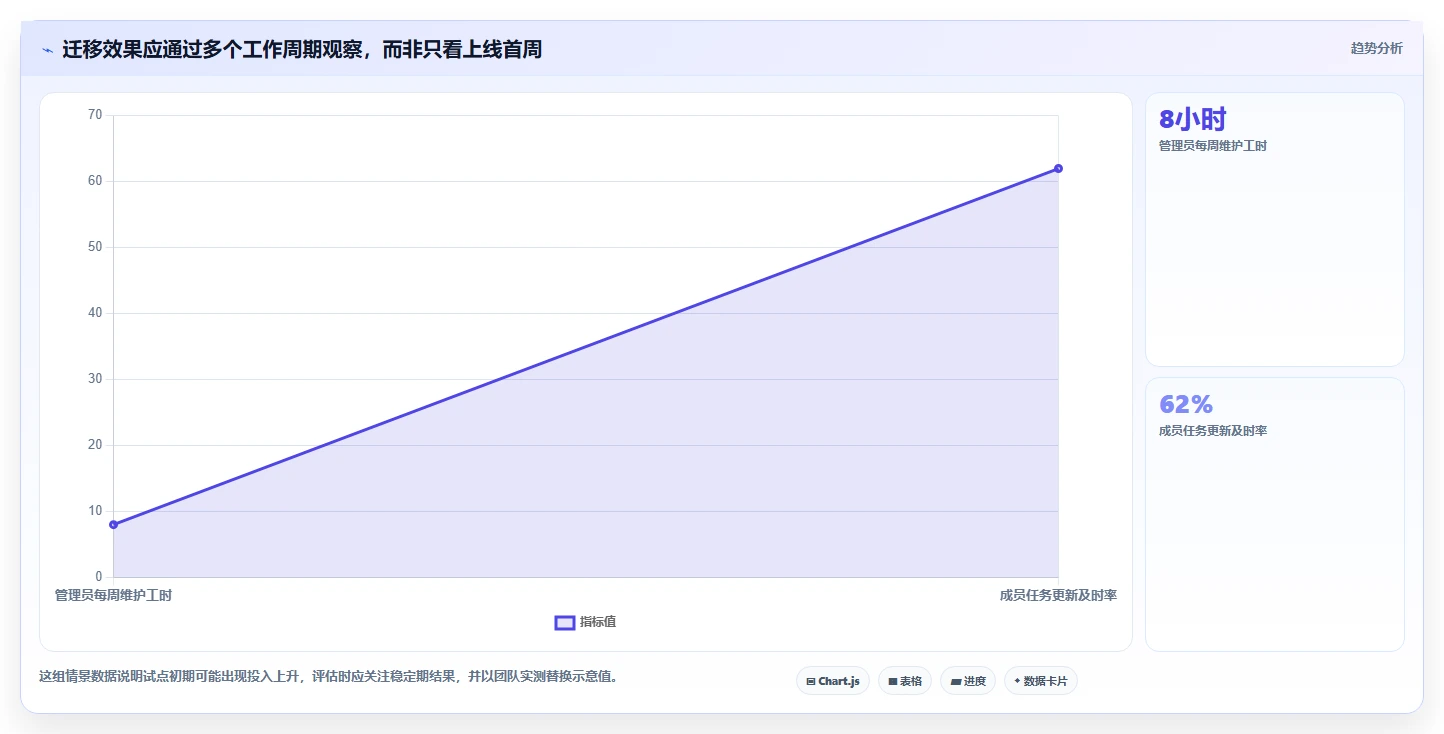Click the 趋势分析 label in header
1444x734 pixels.
1376,48
